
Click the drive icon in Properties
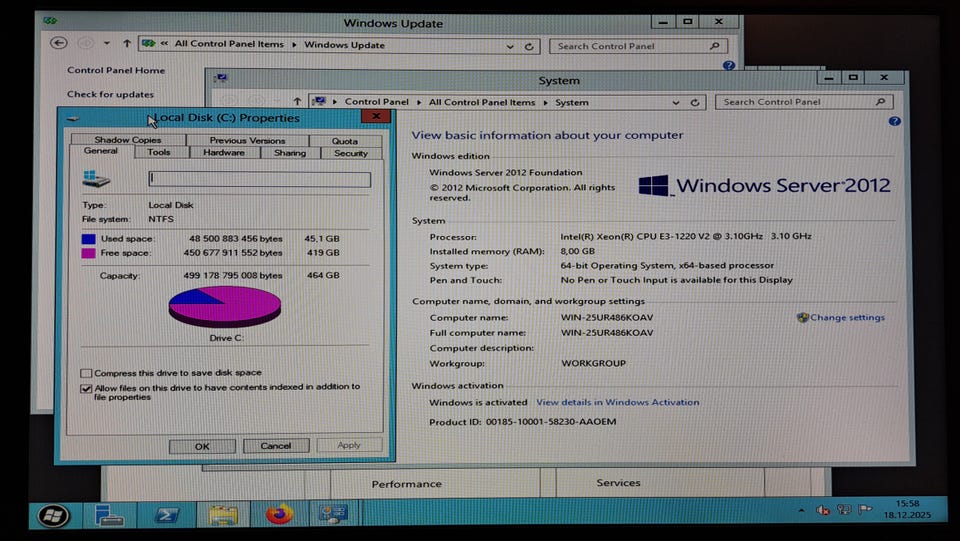(x=96, y=178)
